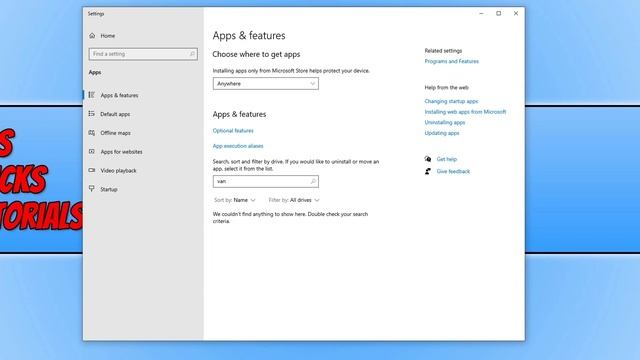Open the Changing startup apps help link
The image size is (640, 360).
tap(451, 101)
